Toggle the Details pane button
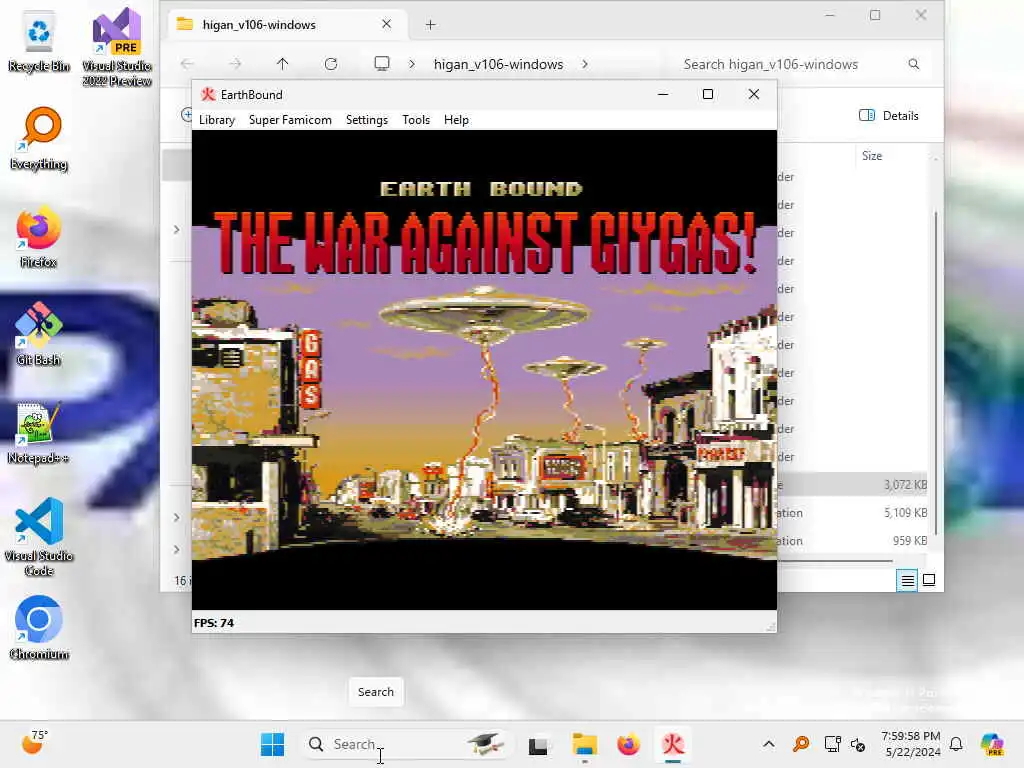Image resolution: width=1024 pixels, height=768 pixels. [889, 116]
